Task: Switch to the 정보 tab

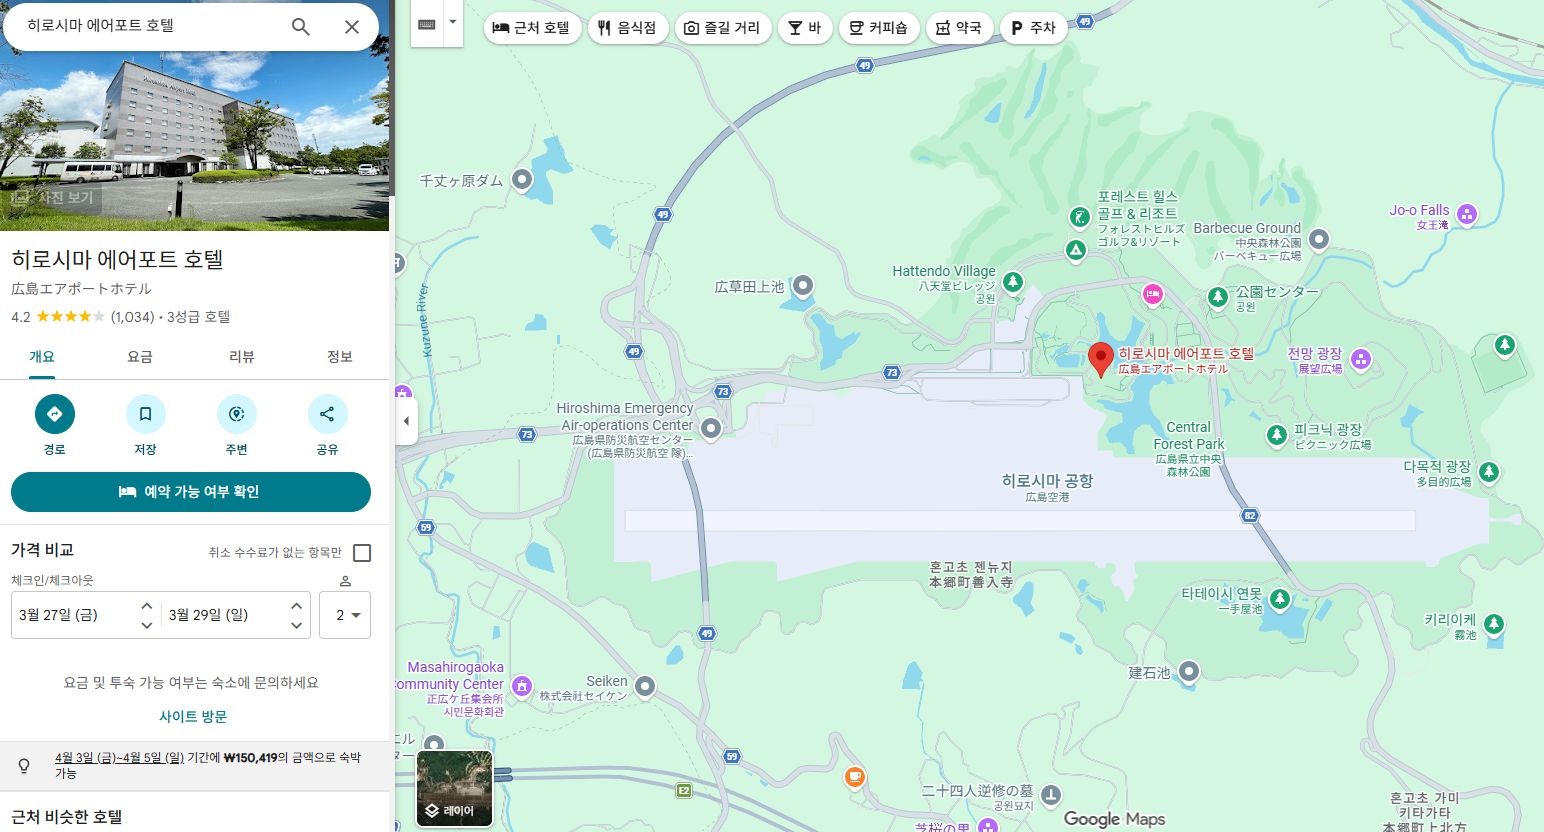Action: pyautogui.click(x=340, y=357)
